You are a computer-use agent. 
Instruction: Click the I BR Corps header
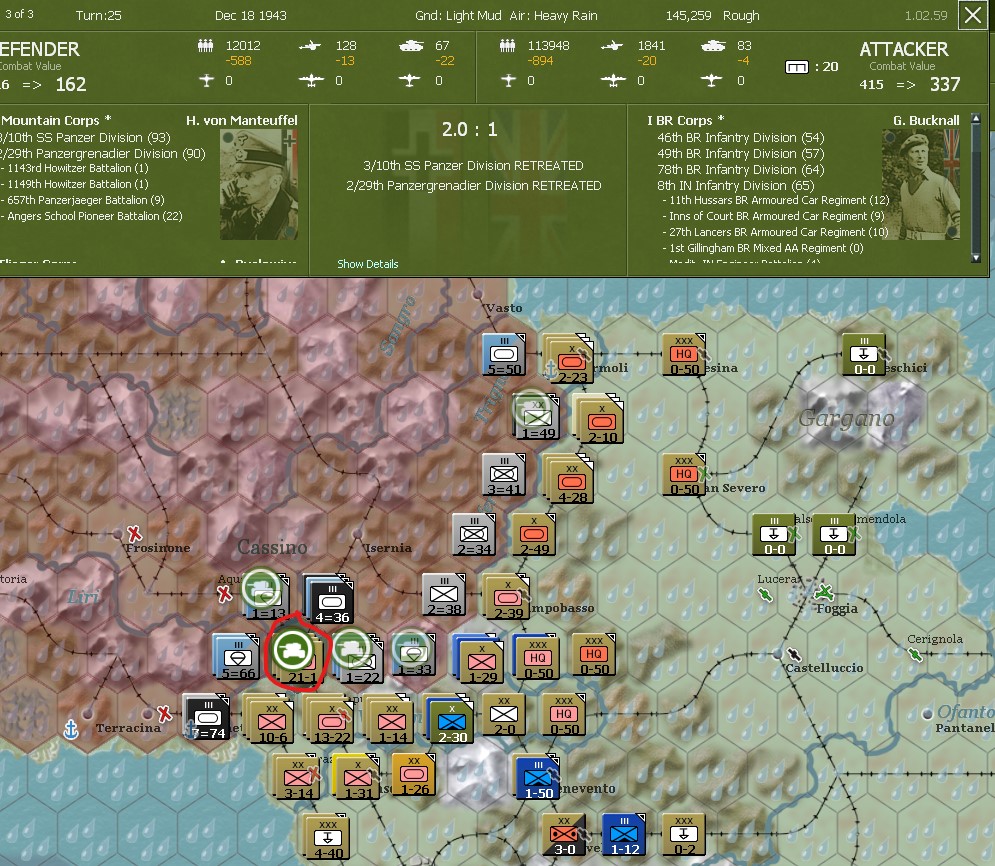pyautogui.click(x=685, y=121)
